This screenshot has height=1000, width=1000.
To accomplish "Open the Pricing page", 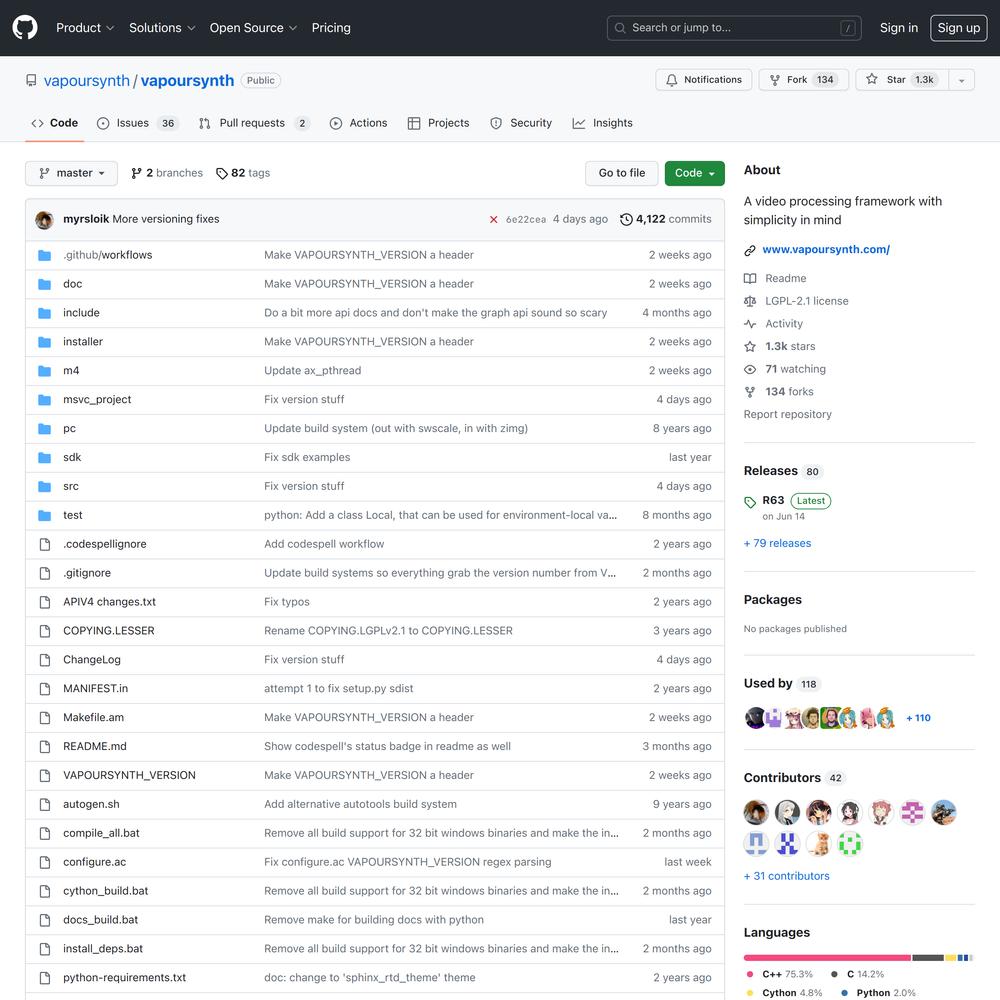I will 331,28.
